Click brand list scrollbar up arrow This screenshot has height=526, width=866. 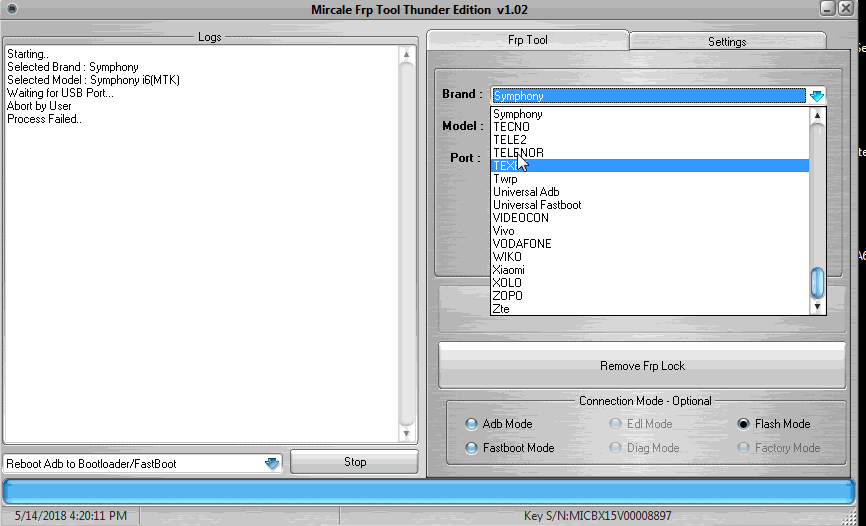coord(817,115)
